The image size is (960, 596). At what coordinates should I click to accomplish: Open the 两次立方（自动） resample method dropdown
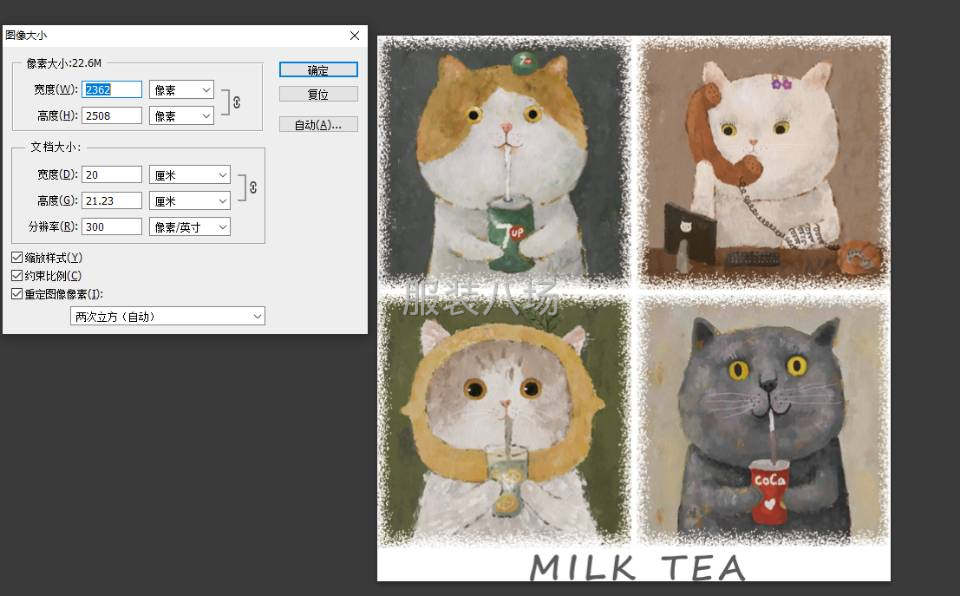(168, 316)
